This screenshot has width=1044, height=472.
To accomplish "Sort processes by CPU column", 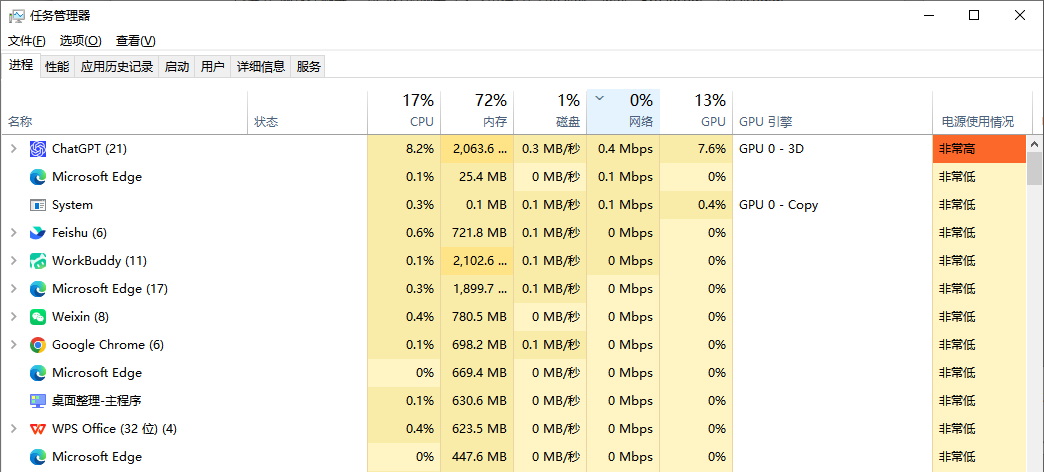I will [x=404, y=112].
